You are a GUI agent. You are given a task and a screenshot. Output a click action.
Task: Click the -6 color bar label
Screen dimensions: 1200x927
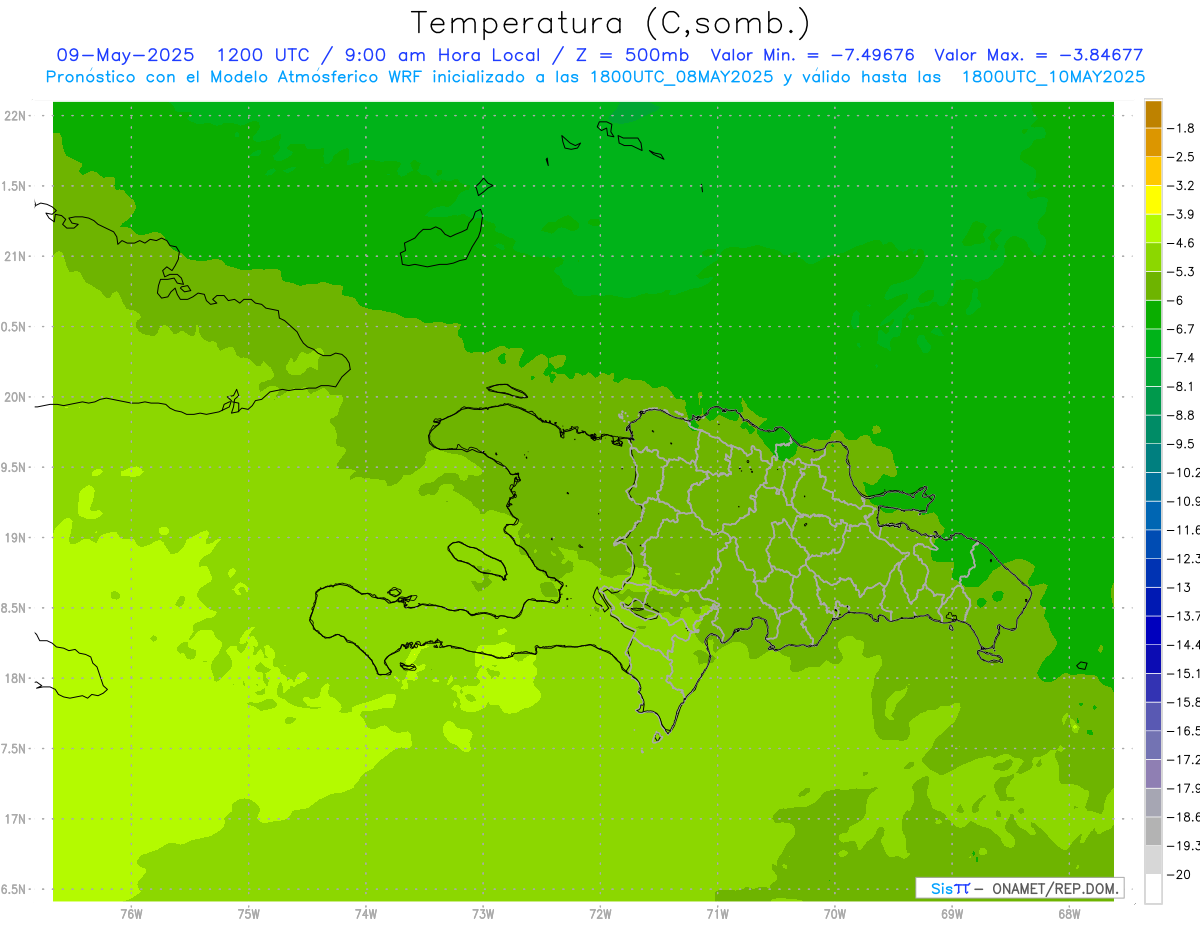coord(1176,301)
